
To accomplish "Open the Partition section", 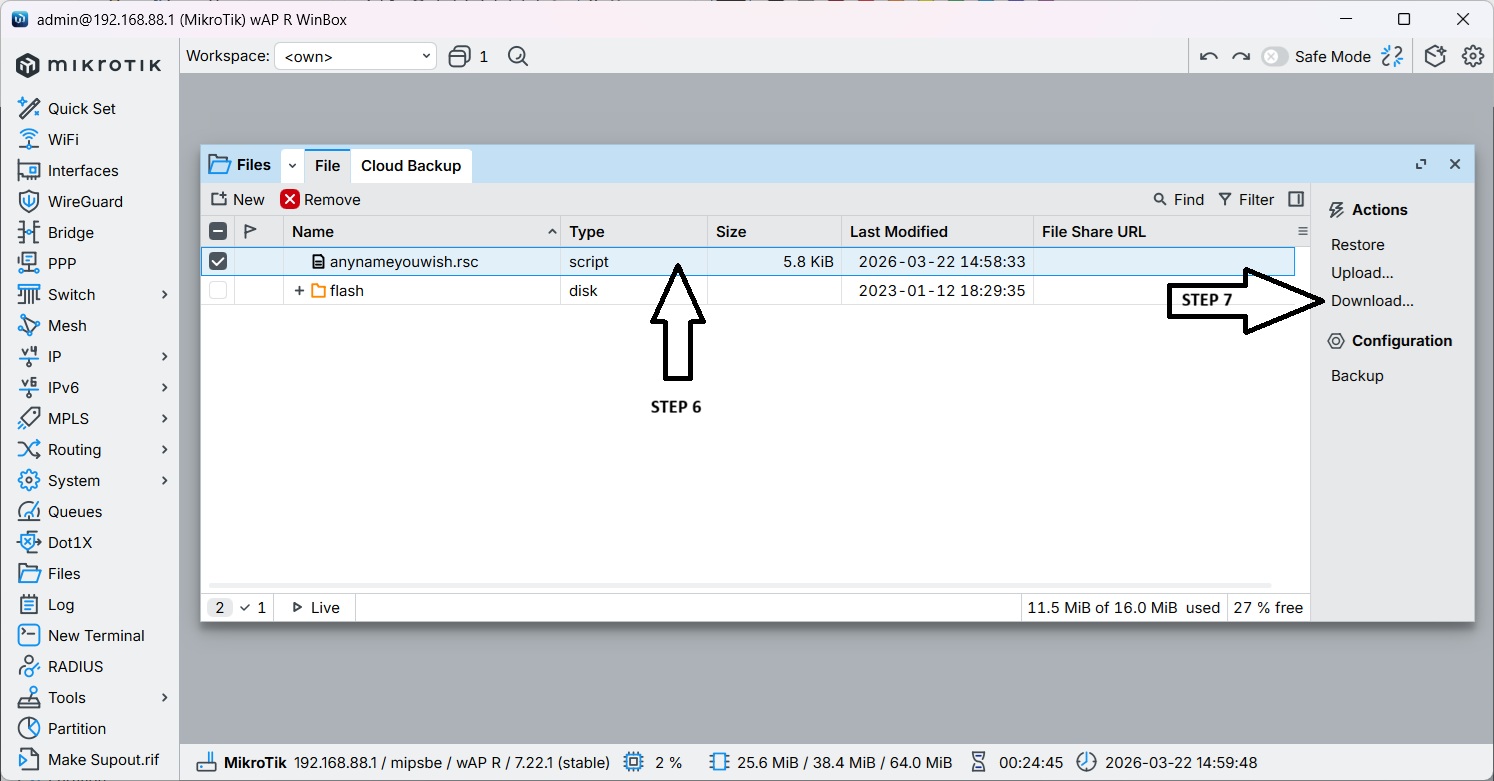I will pos(76,728).
